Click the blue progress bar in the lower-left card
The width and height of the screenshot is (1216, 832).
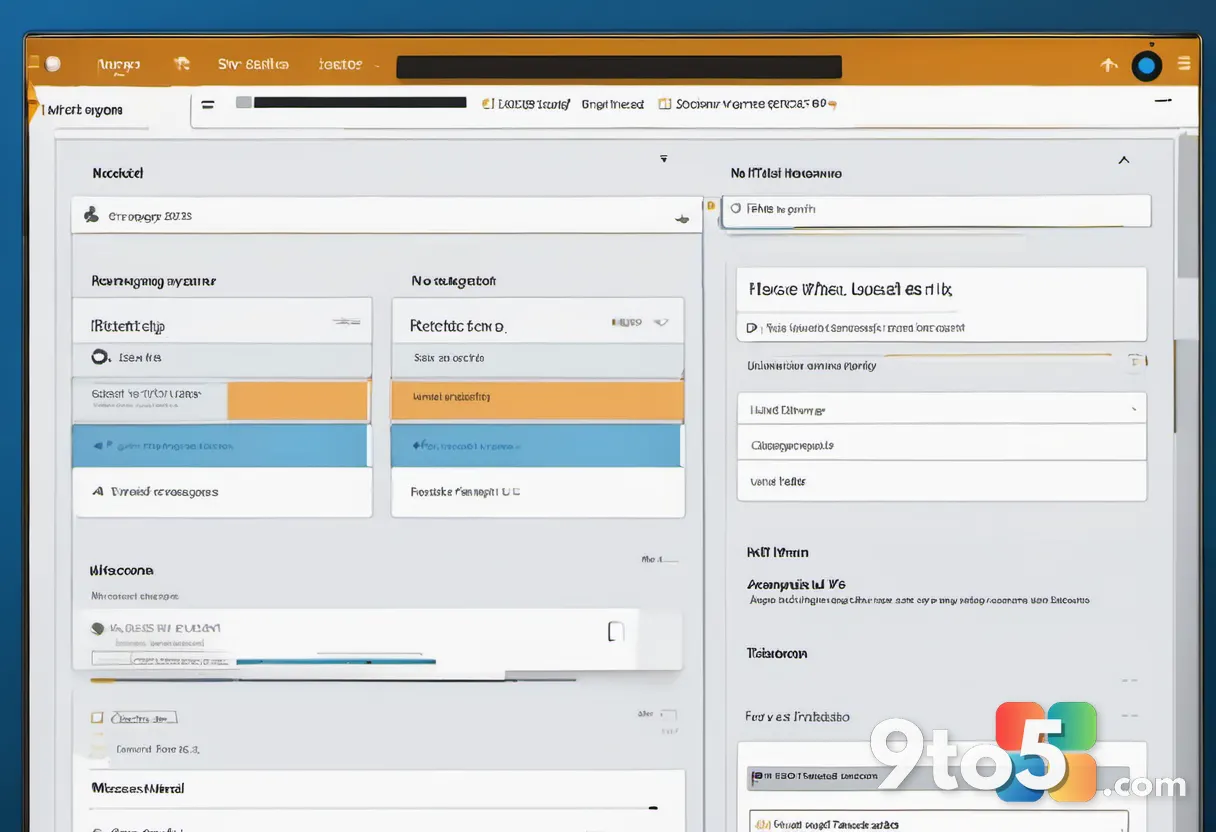[336, 661]
